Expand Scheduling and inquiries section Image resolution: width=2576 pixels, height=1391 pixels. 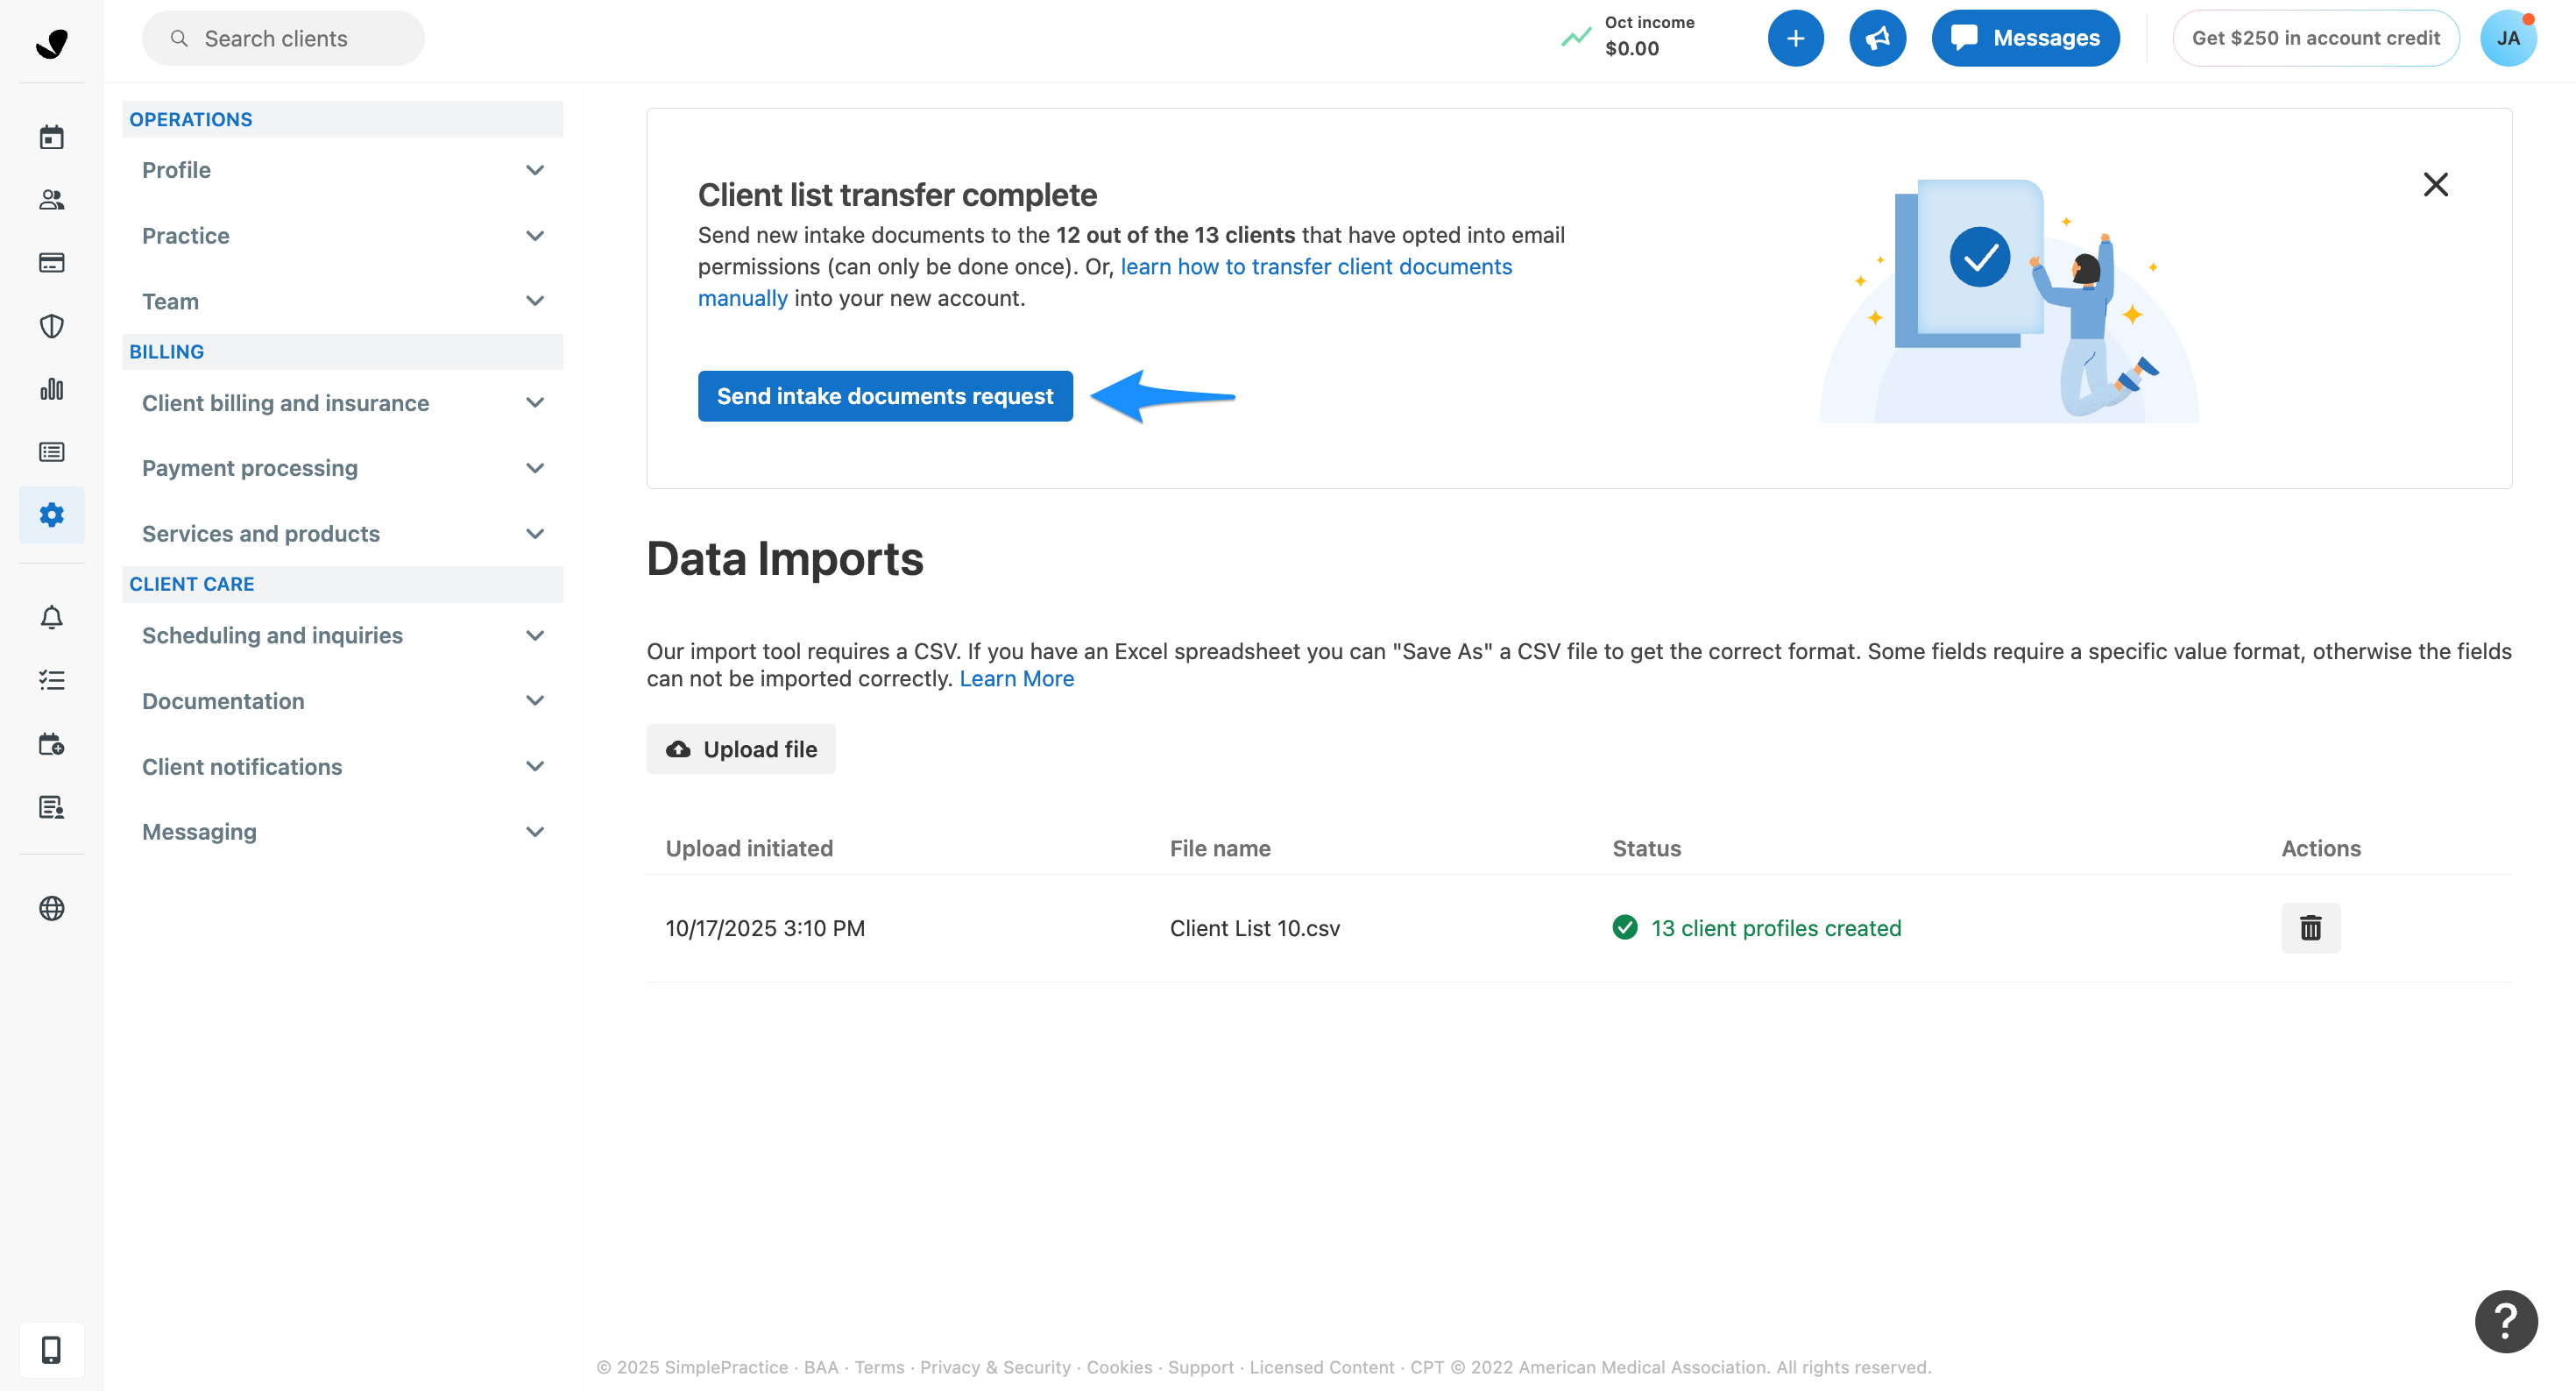[342, 636]
